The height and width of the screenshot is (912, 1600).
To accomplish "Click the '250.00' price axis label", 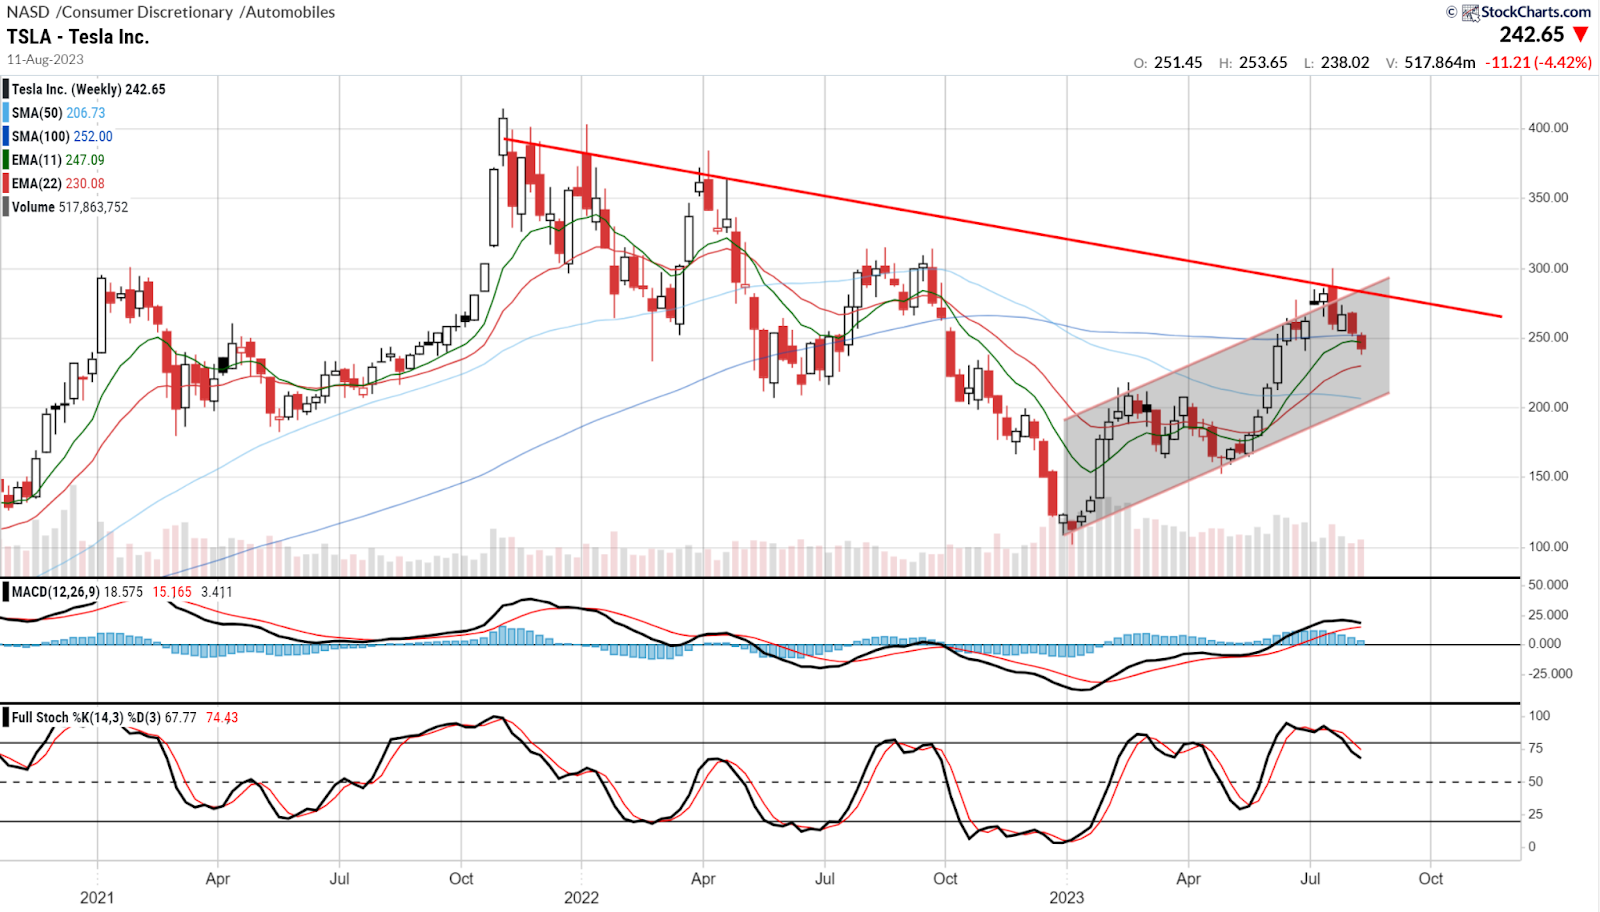I will 1548,338.
